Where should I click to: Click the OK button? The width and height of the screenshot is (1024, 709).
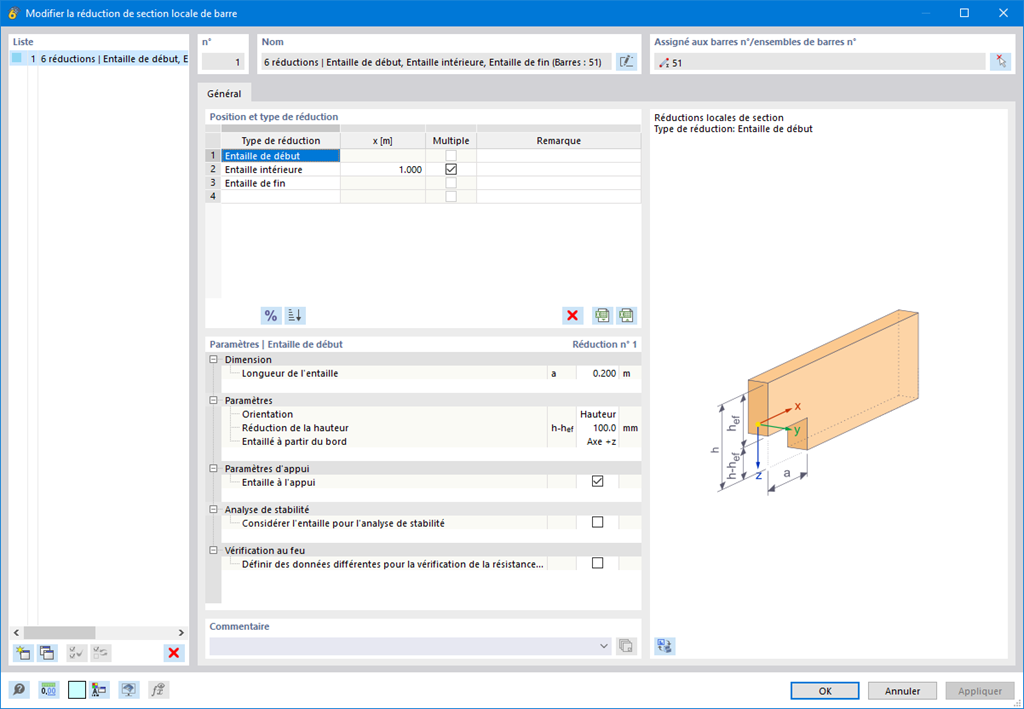(x=825, y=691)
